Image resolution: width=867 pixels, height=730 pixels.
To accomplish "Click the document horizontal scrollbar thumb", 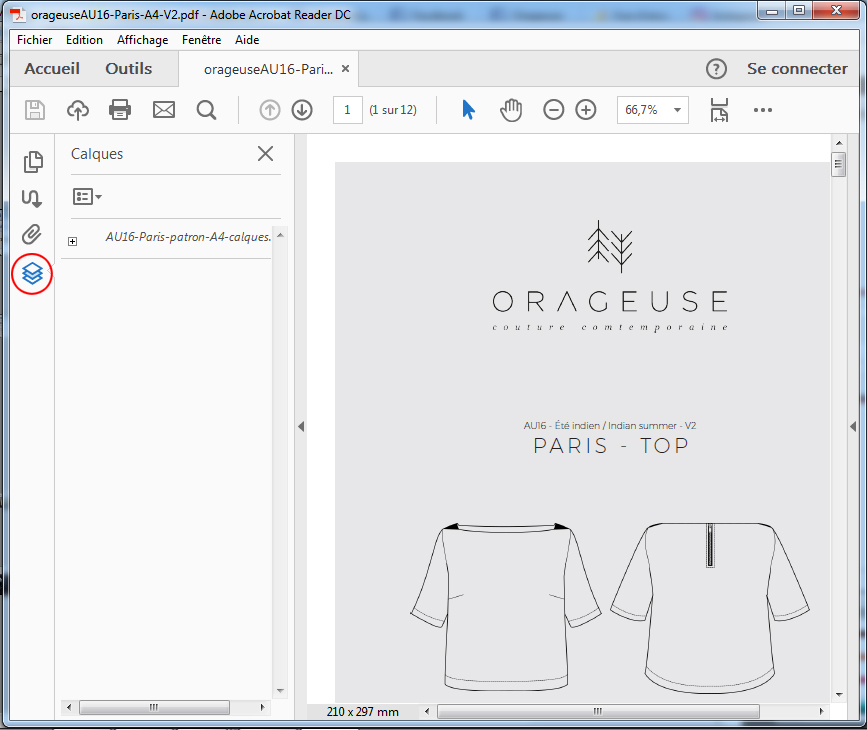I will (598, 711).
